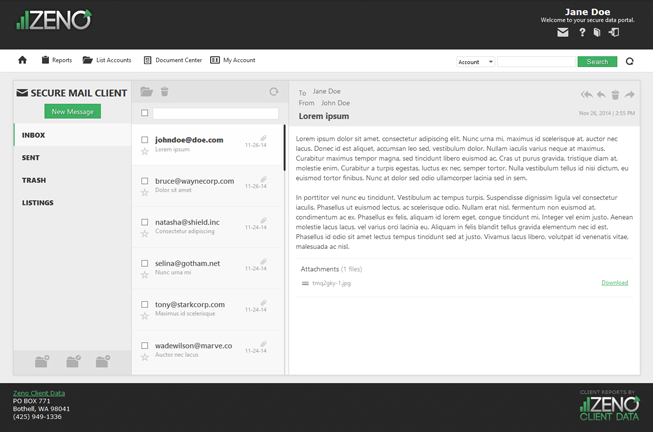653x432 pixels.
Task: Forward the open email message
Action: pyautogui.click(x=630, y=95)
